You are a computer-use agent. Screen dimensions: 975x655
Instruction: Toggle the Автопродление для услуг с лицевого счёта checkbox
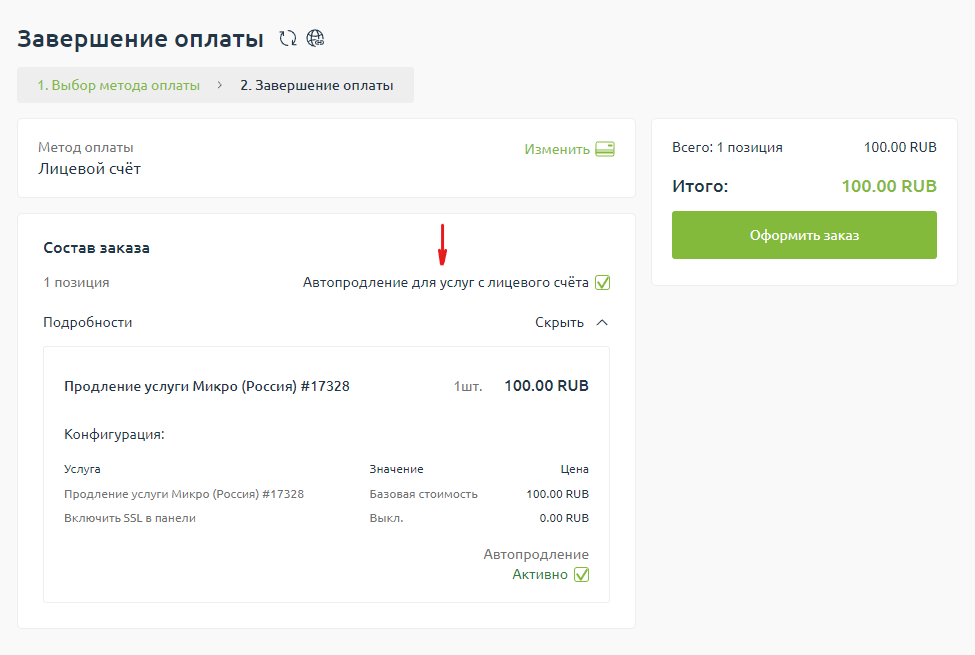point(602,283)
